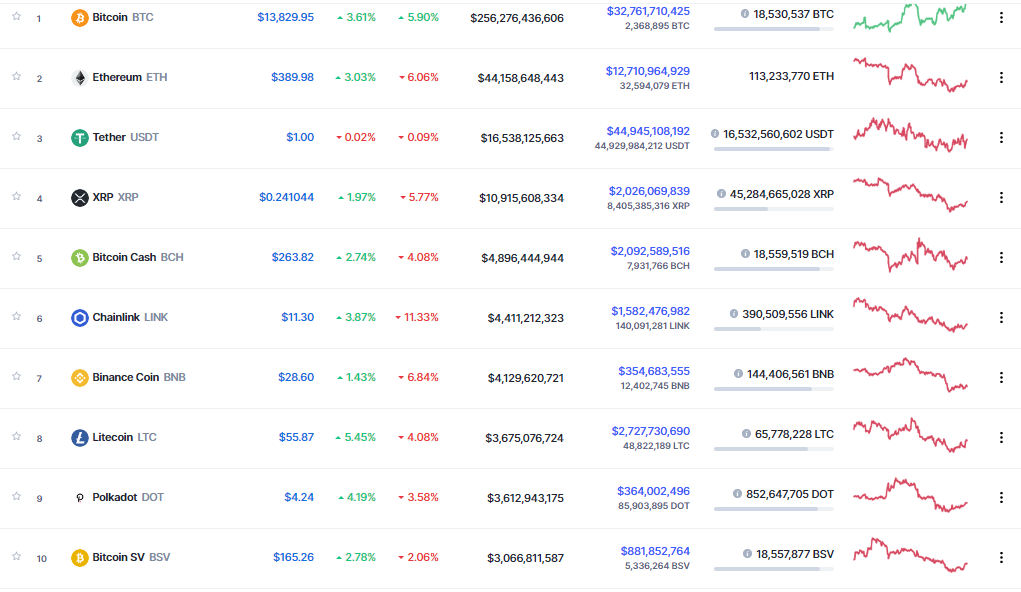Image resolution: width=1021 pixels, height=592 pixels.
Task: Open Tether row's three-dot menu
Action: 1001,137
